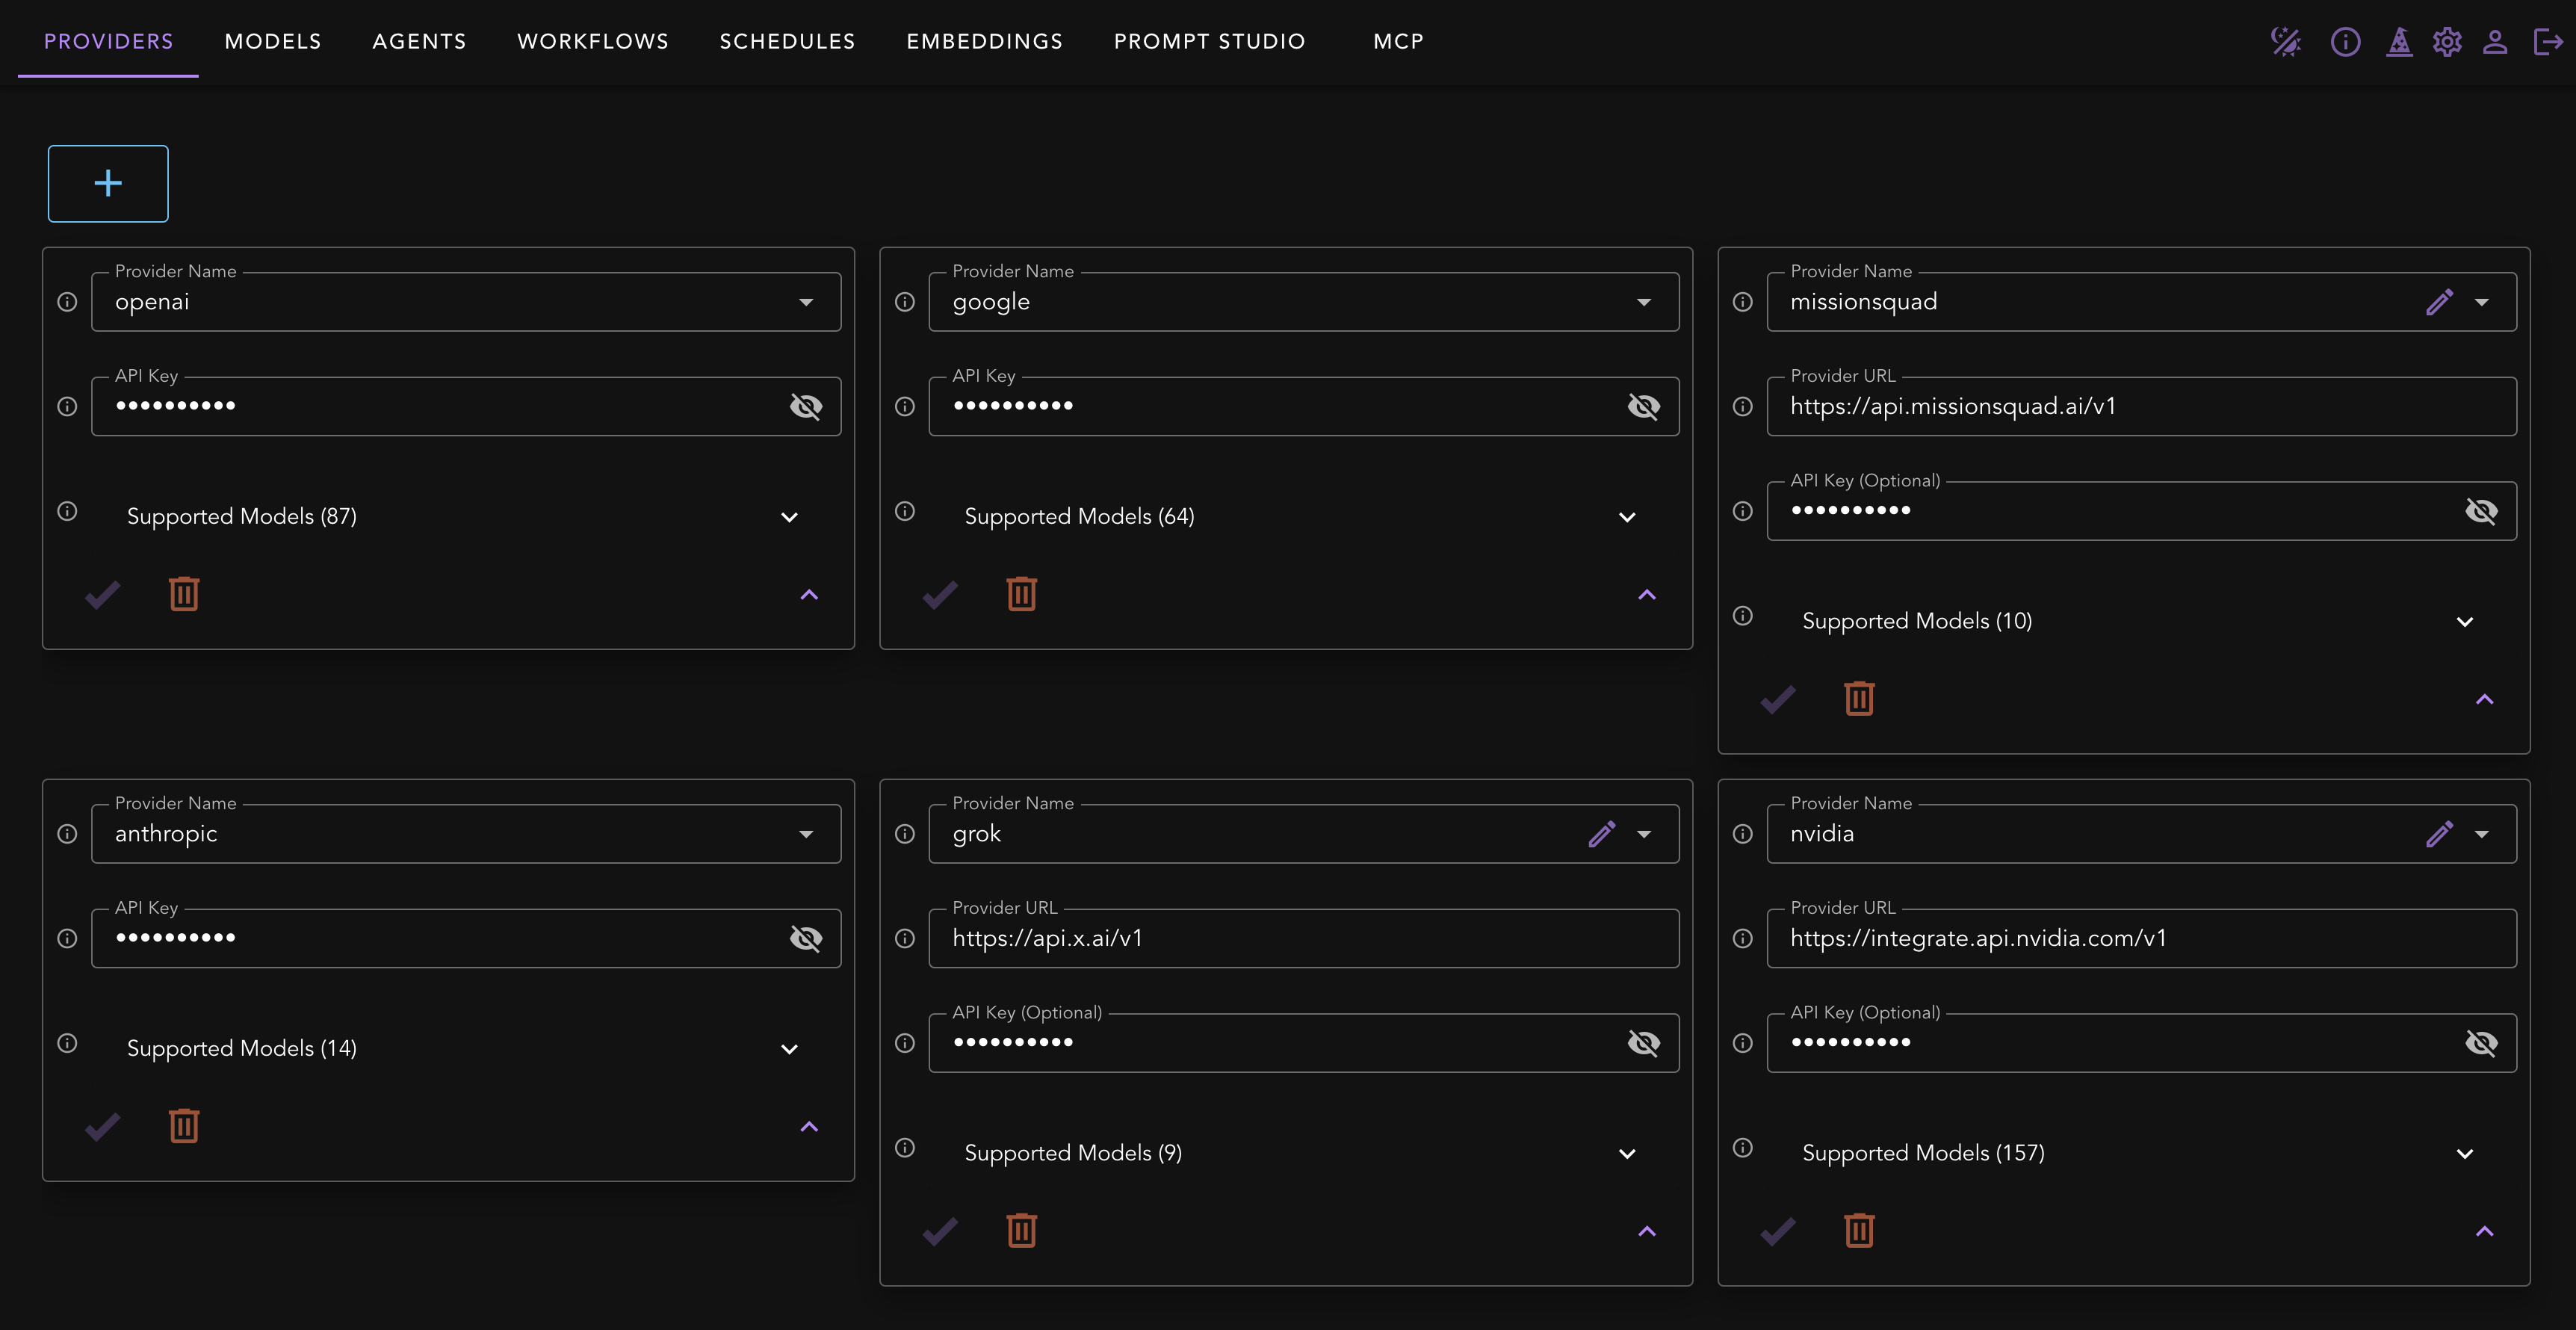
Task: Click info icon beside anthropic Supported Models
Action: click(67, 1043)
